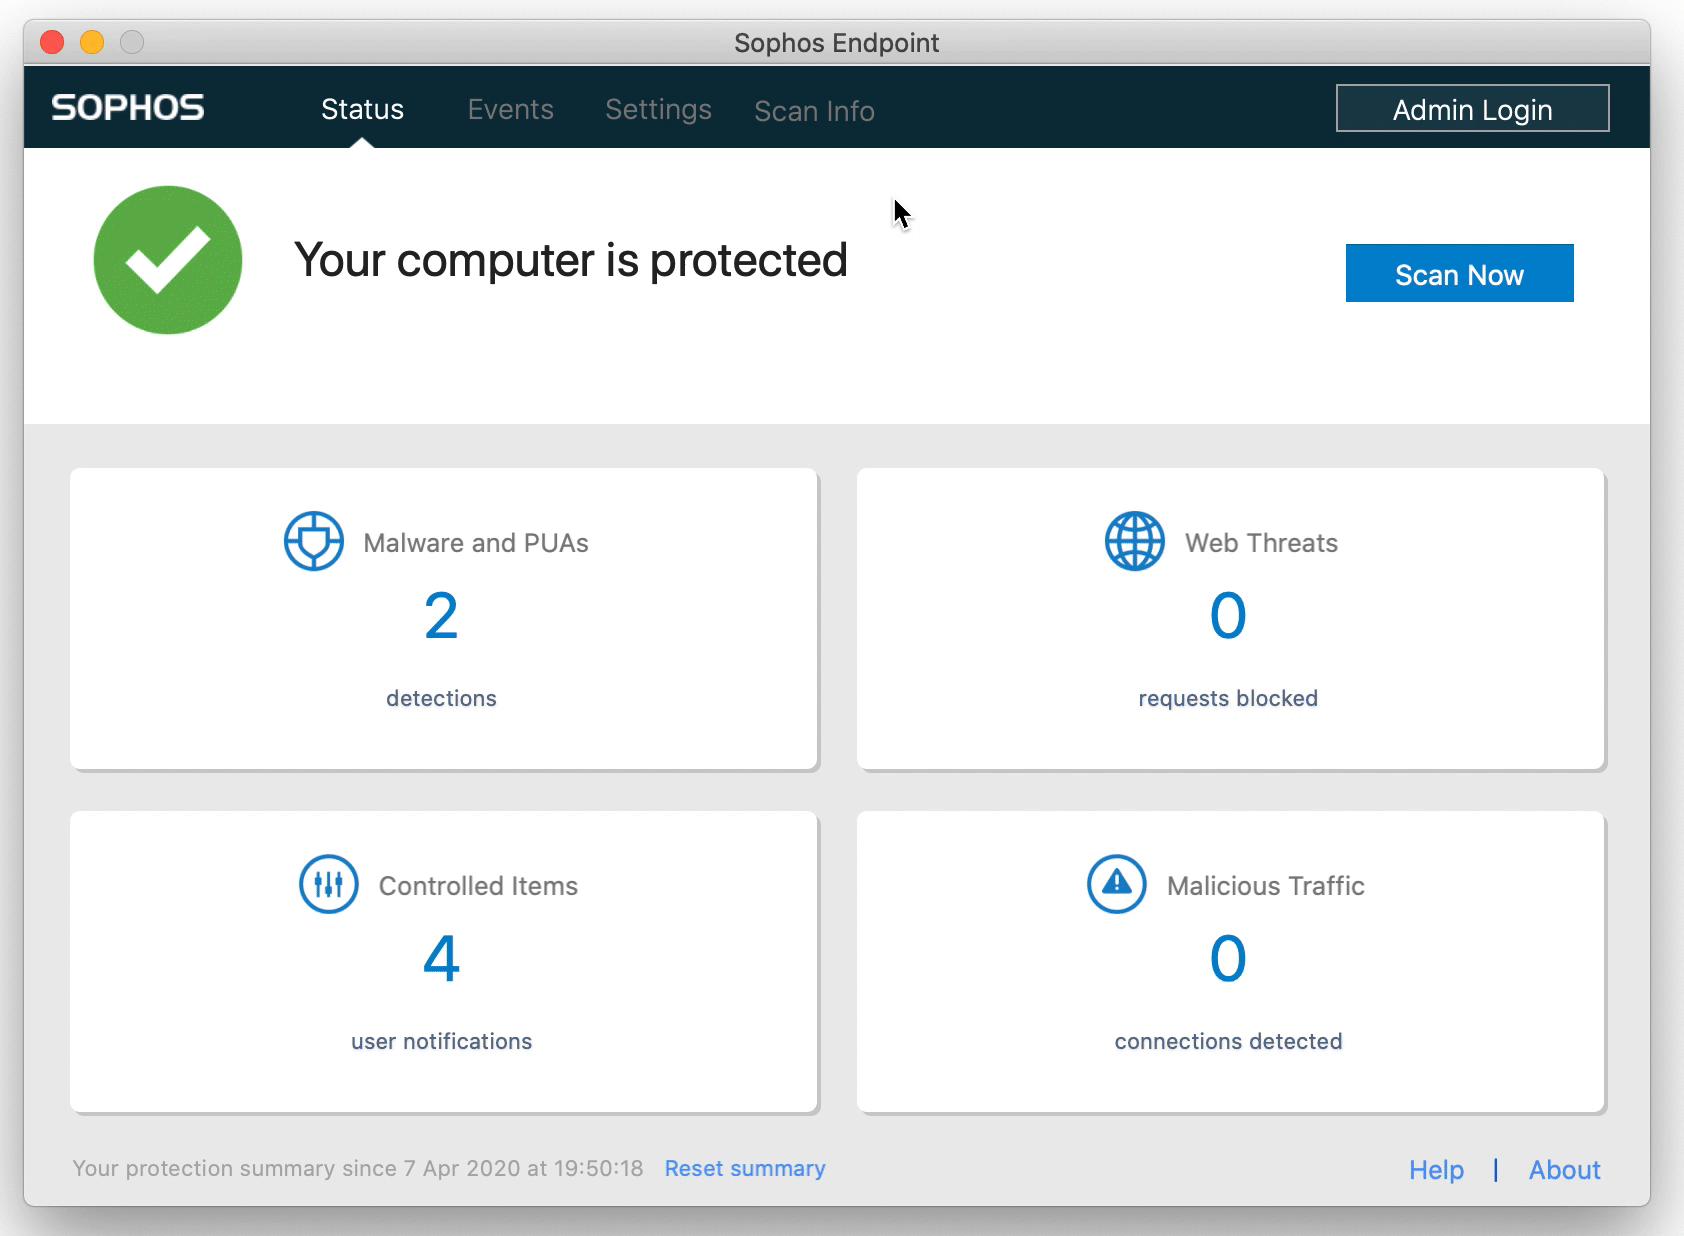
Task: Click the Malicious Traffic warning icon
Action: [x=1117, y=884]
